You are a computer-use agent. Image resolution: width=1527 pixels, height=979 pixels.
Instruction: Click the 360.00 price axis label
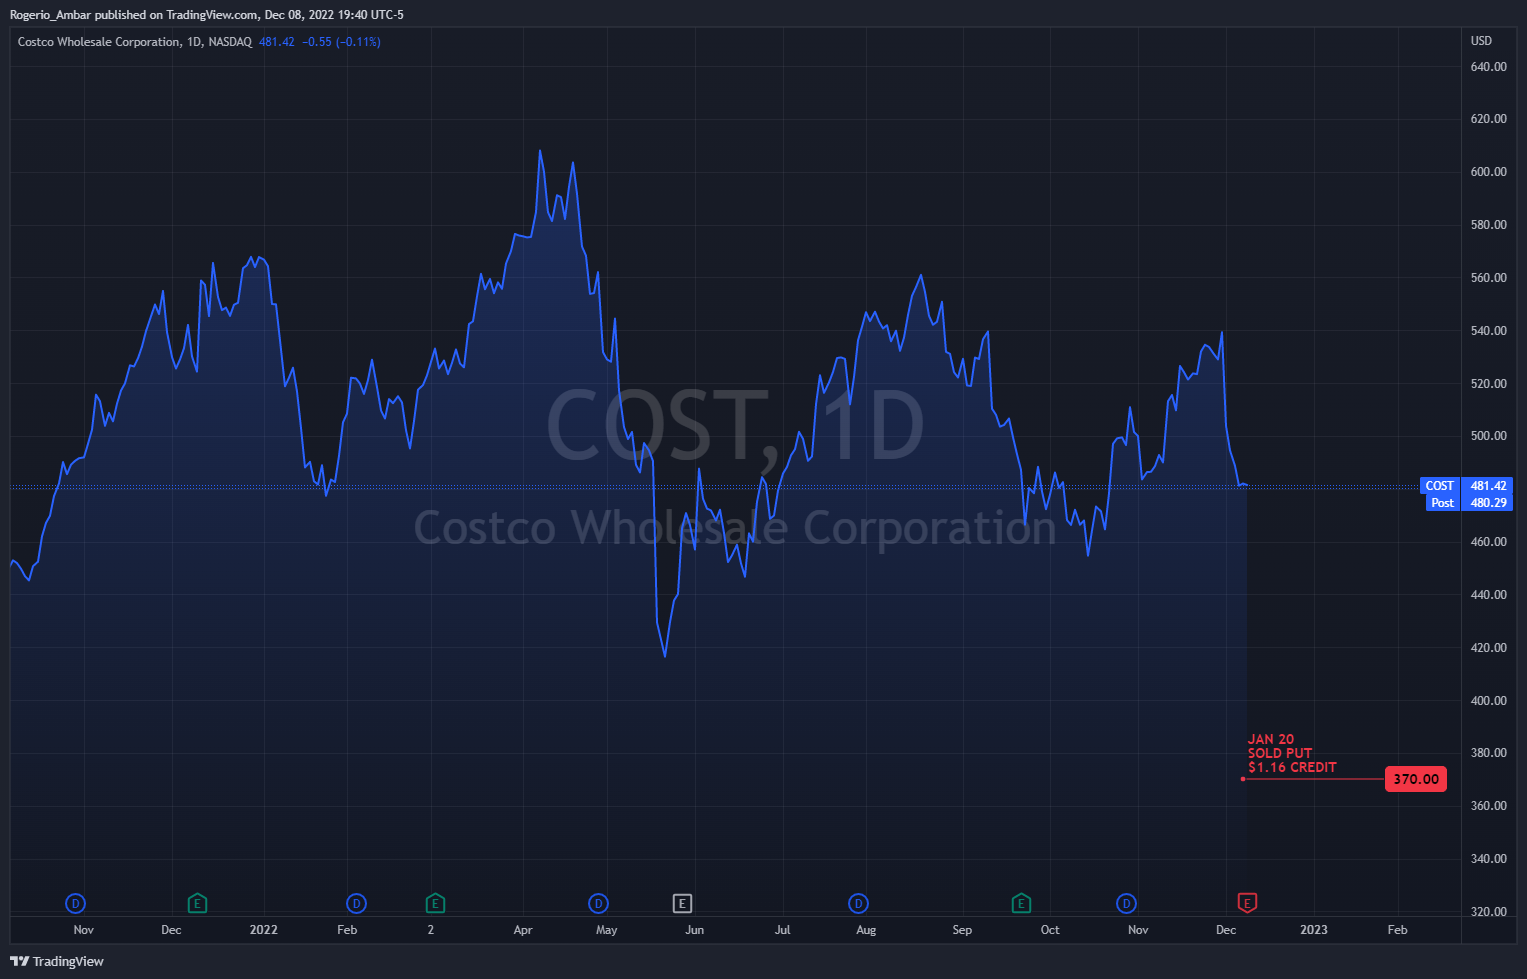1489,806
